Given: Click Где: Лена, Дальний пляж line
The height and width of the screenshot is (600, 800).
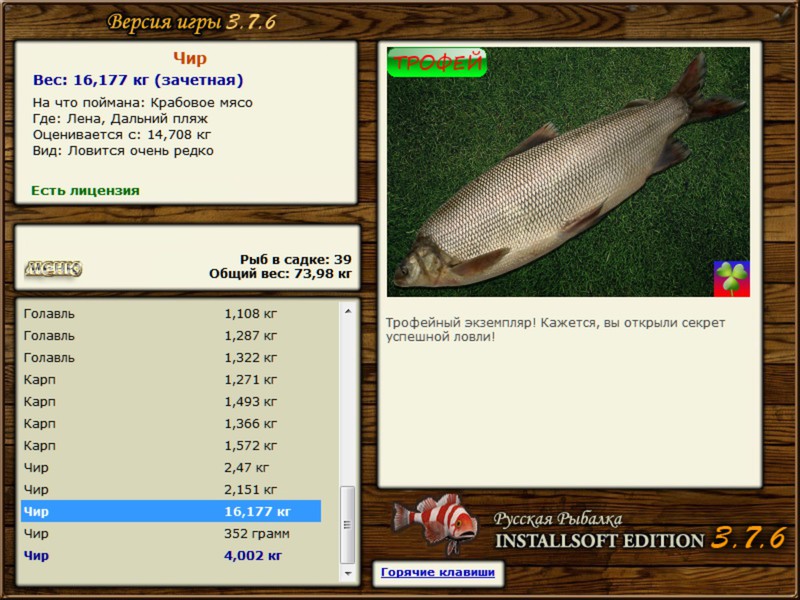Looking at the screenshot, I should 120,119.
